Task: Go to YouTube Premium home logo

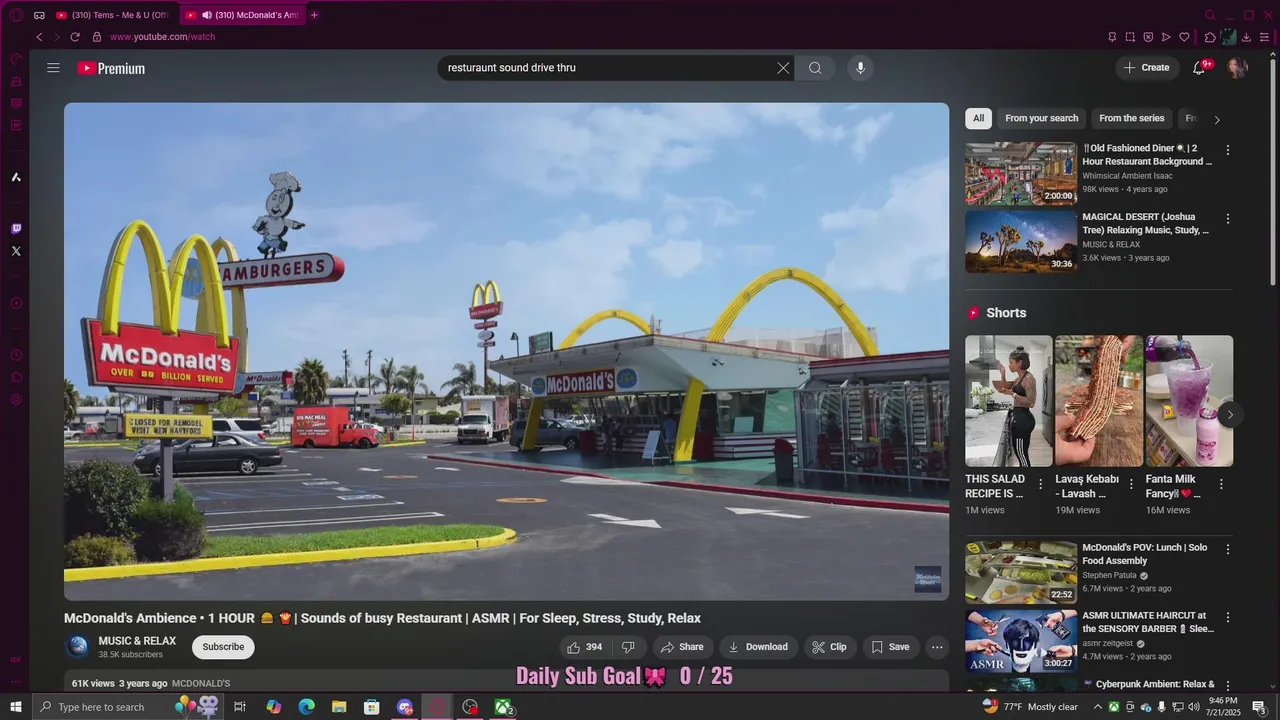Action: pos(111,68)
